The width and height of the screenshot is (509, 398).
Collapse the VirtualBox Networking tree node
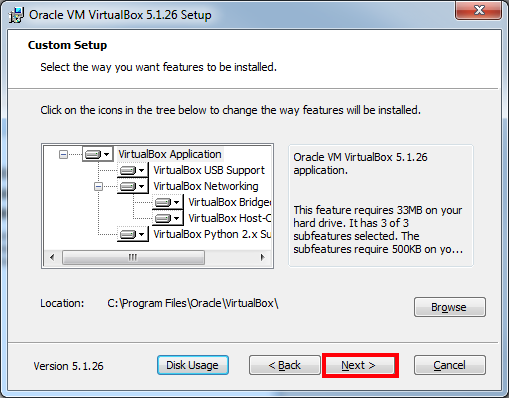coord(98,186)
